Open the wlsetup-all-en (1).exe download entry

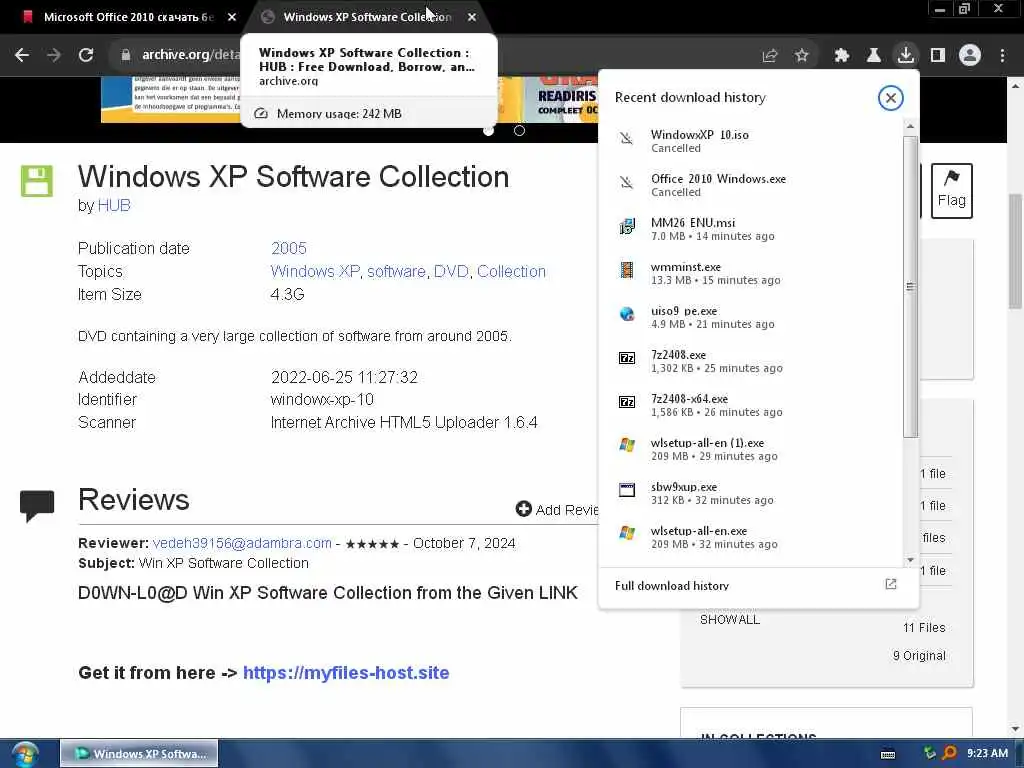(x=751, y=449)
